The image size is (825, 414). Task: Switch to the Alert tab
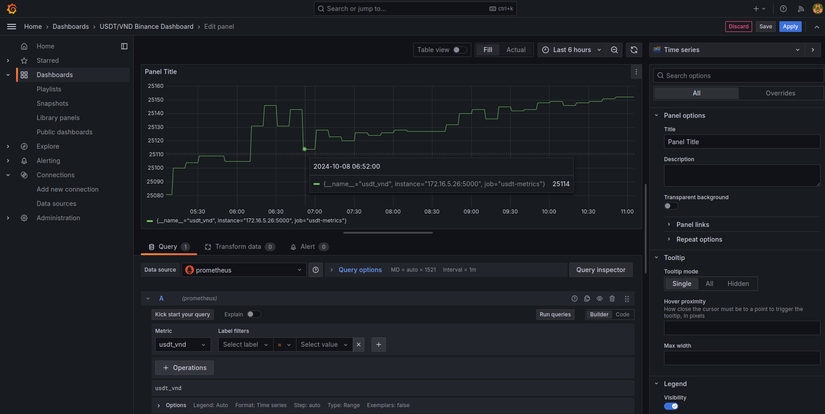click(309, 247)
